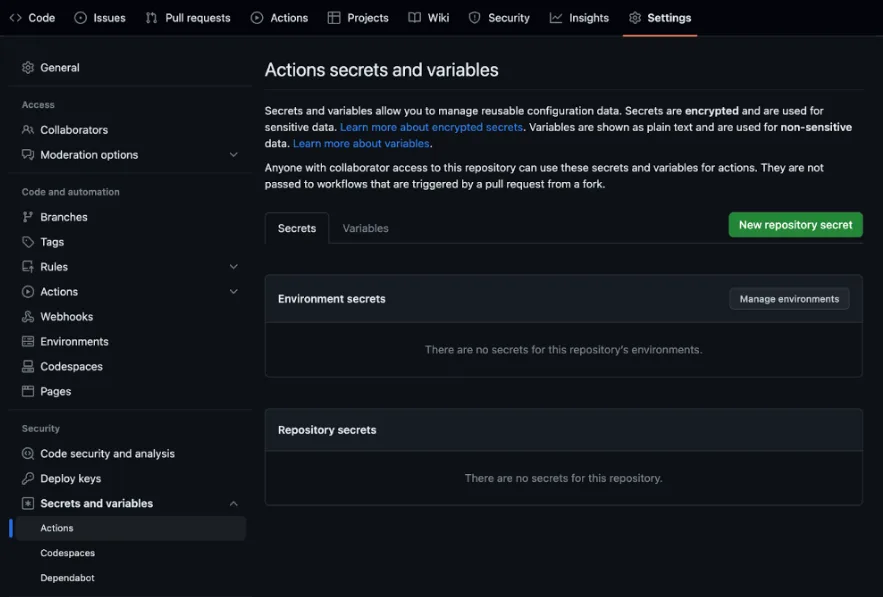The image size is (883, 597).
Task: Click the Branches git-branch icon
Action: tap(28, 217)
